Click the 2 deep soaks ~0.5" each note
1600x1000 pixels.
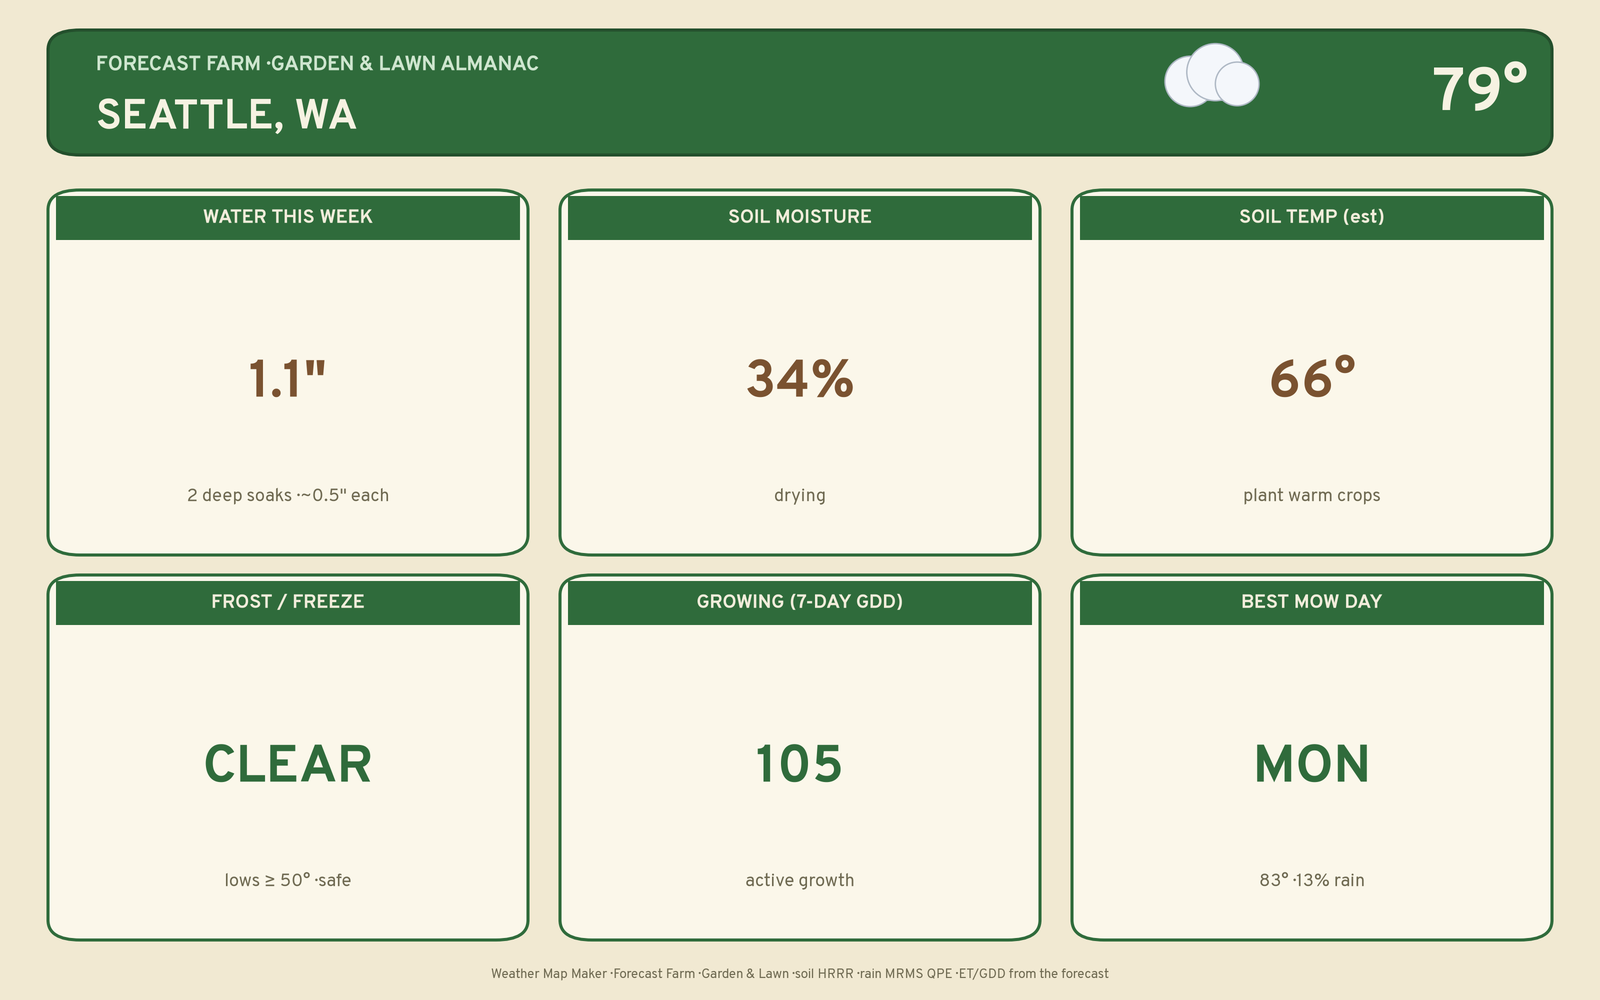(288, 495)
